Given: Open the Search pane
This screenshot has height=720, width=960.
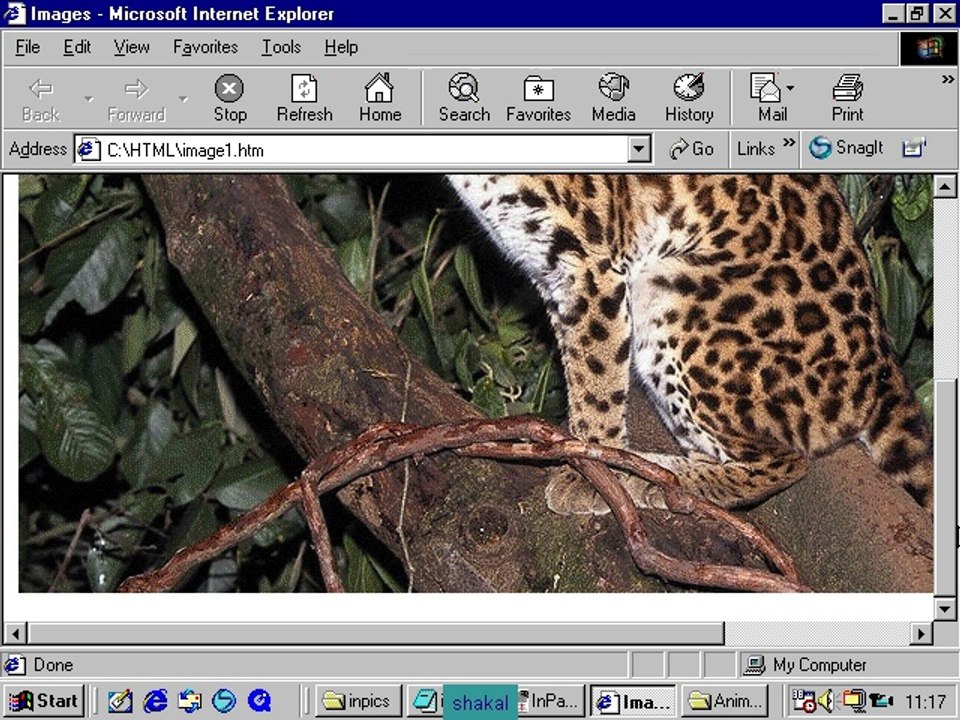Looking at the screenshot, I should coord(464,98).
